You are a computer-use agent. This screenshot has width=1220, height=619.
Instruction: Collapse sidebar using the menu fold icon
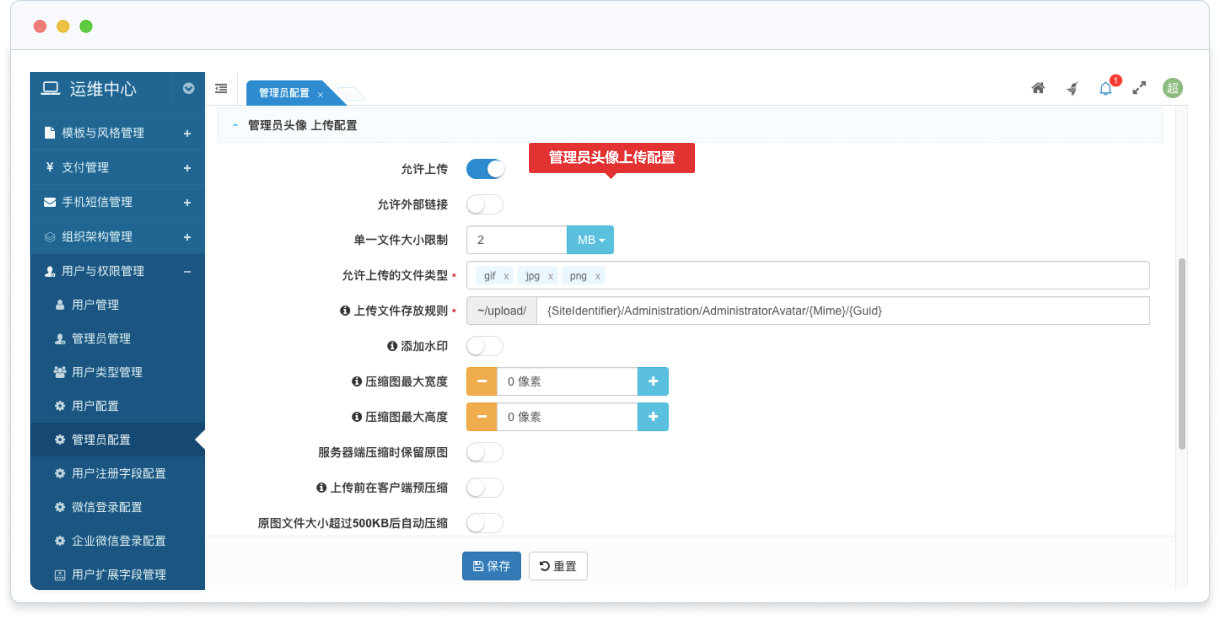pyautogui.click(x=221, y=88)
